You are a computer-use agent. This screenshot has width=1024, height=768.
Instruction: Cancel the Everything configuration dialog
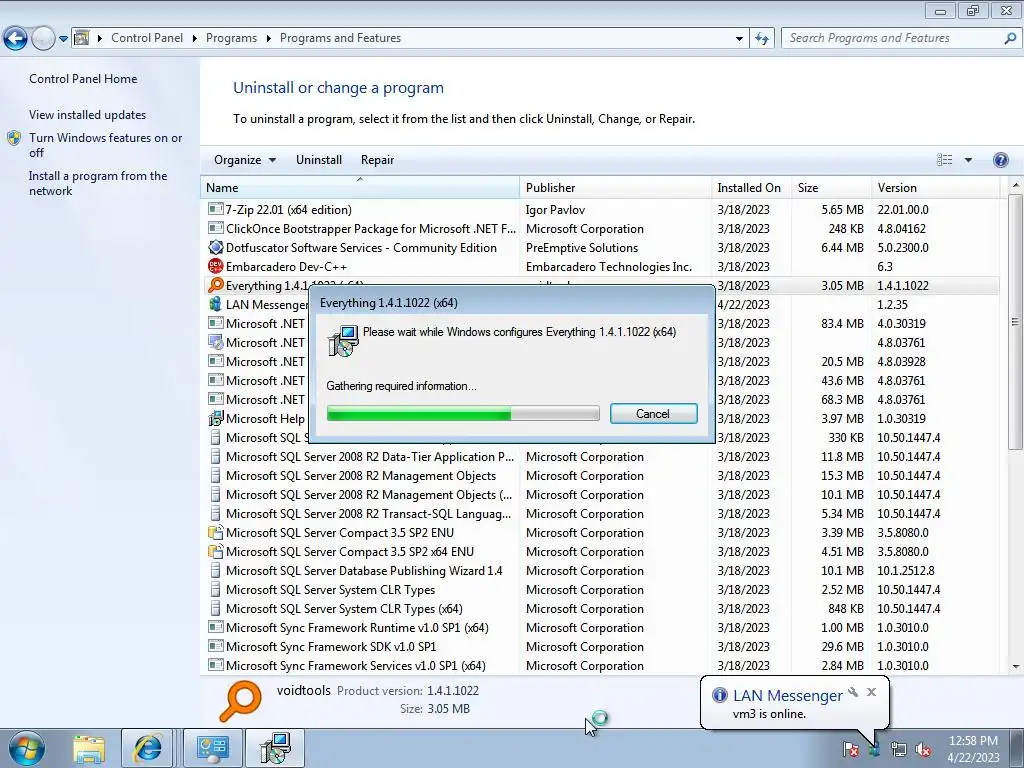pyautogui.click(x=654, y=413)
